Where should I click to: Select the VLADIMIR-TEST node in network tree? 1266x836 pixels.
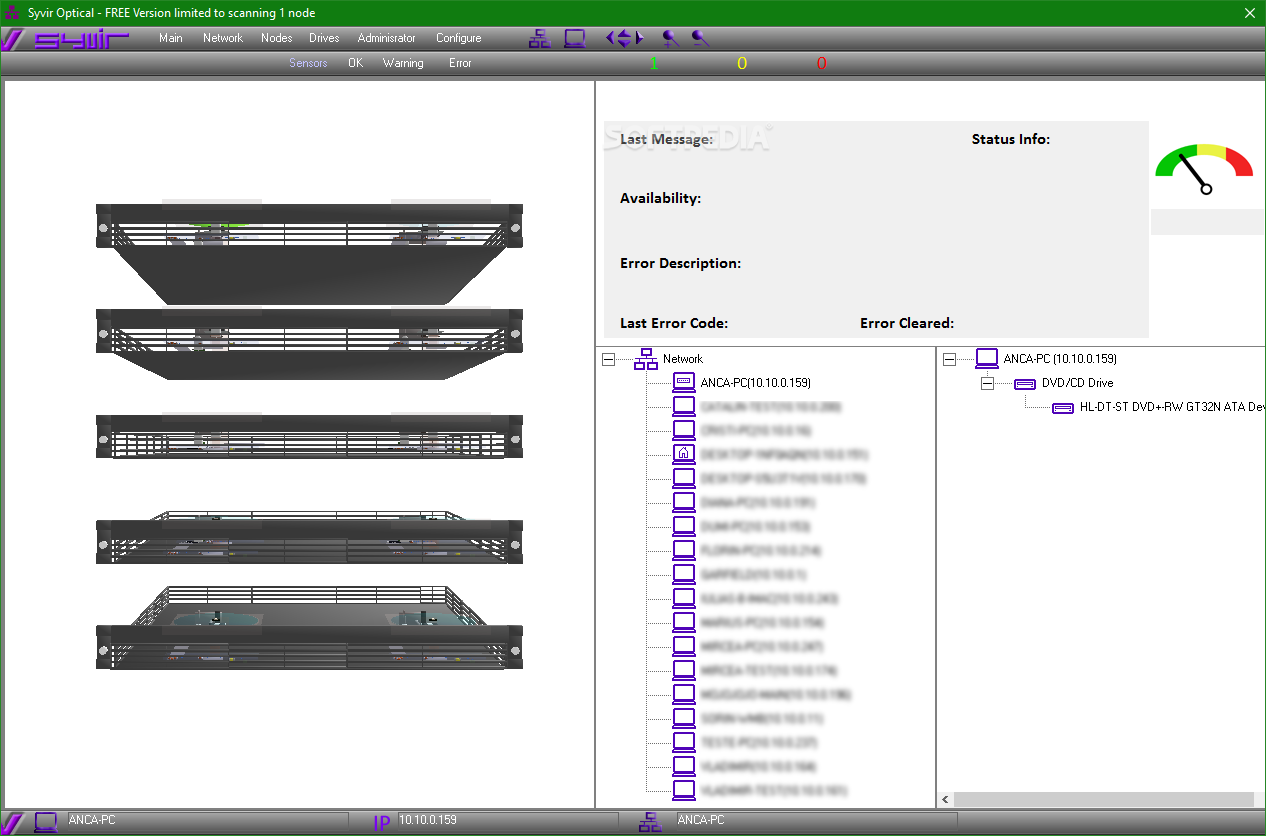point(774,790)
